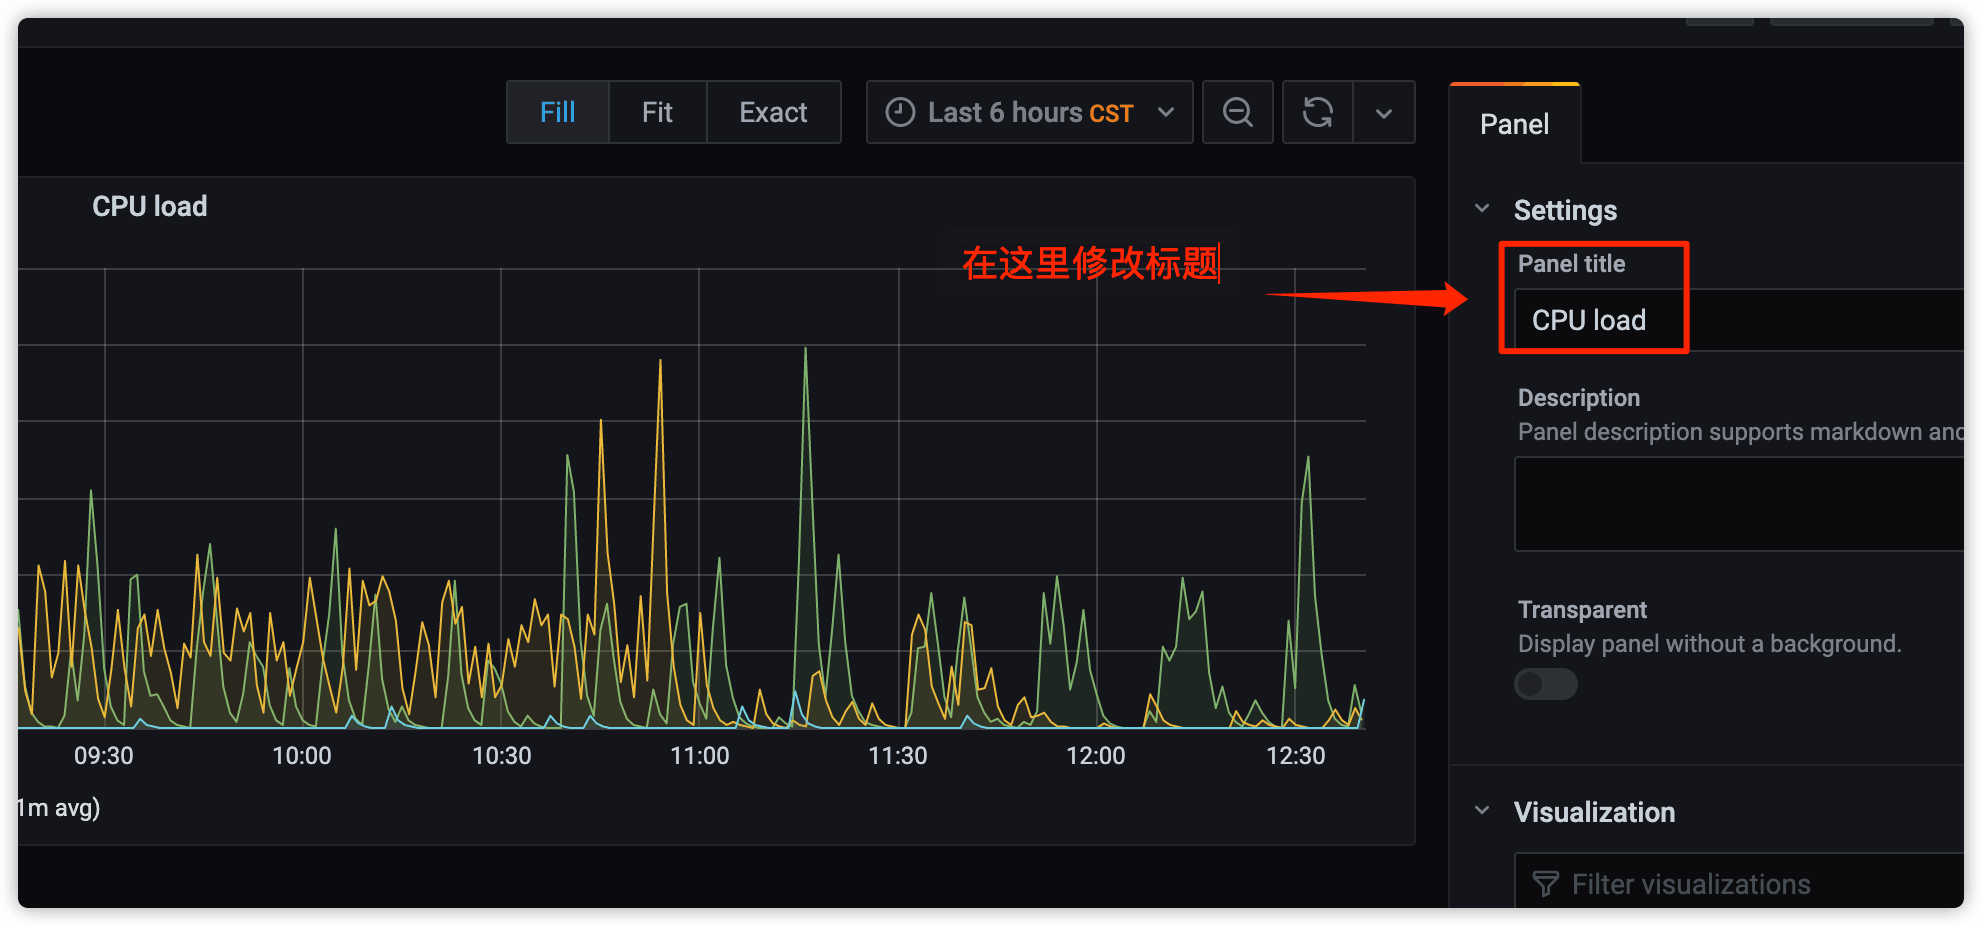Click the clock icon in time picker
This screenshot has width=1982, height=926.
900,112
